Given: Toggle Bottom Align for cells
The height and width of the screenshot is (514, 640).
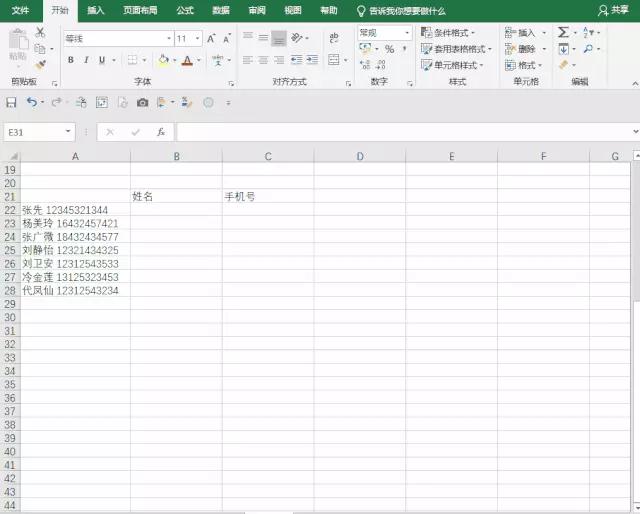Looking at the screenshot, I should [279, 39].
